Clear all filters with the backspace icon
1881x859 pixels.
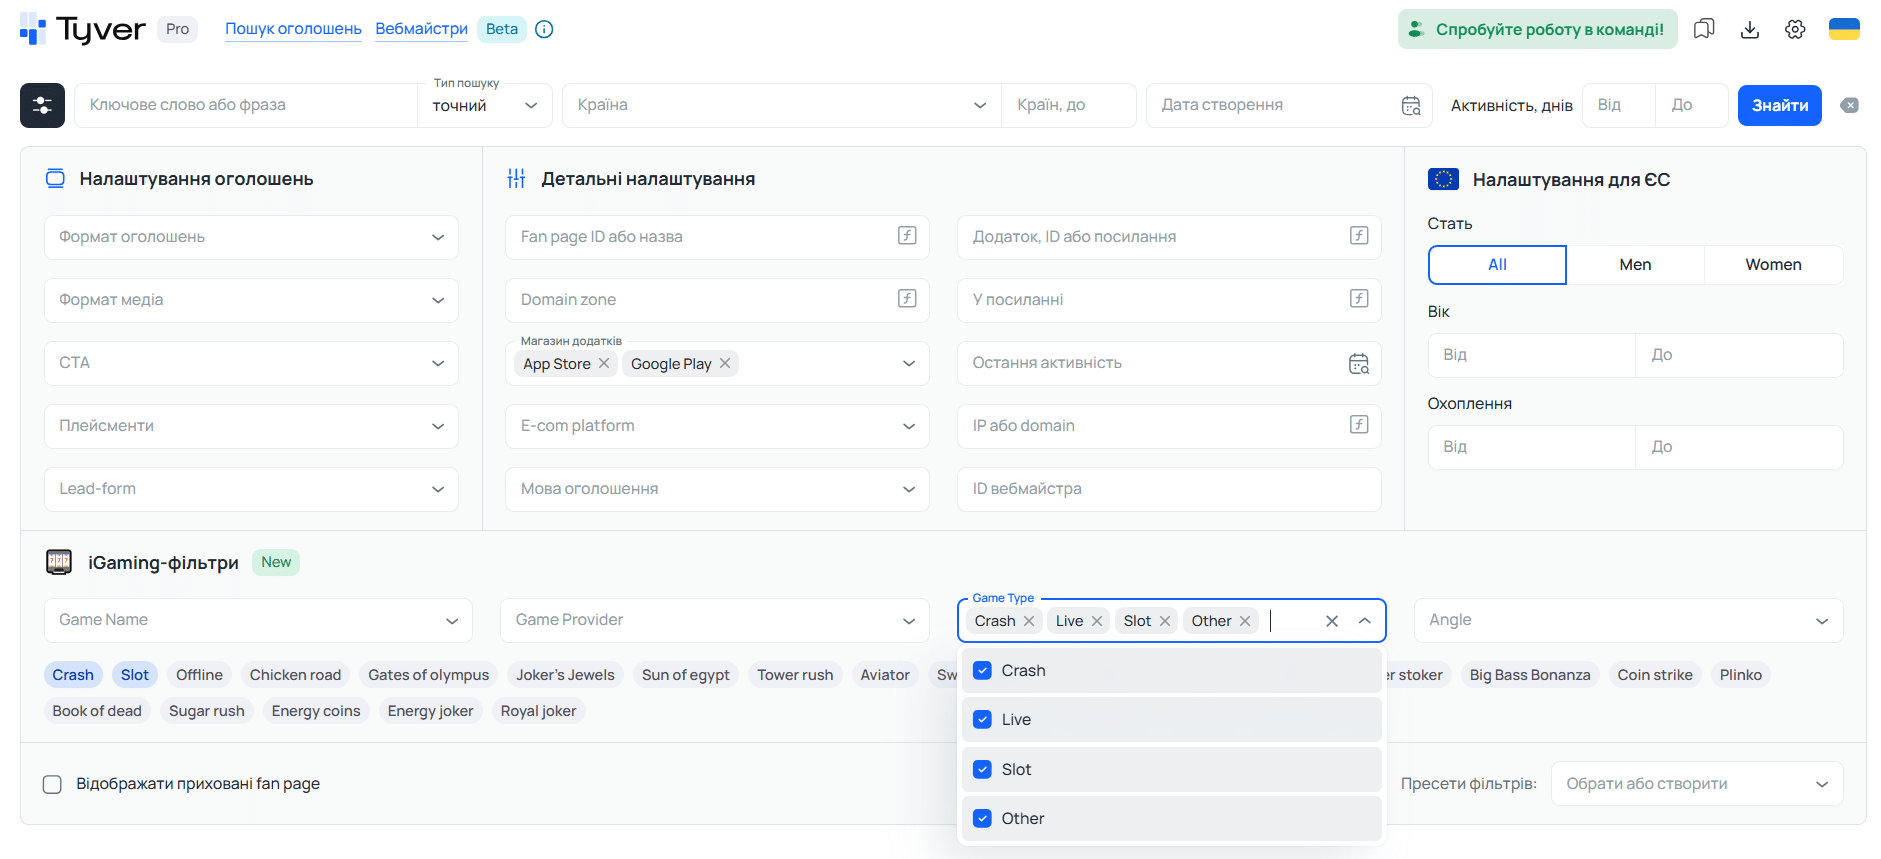(1850, 105)
